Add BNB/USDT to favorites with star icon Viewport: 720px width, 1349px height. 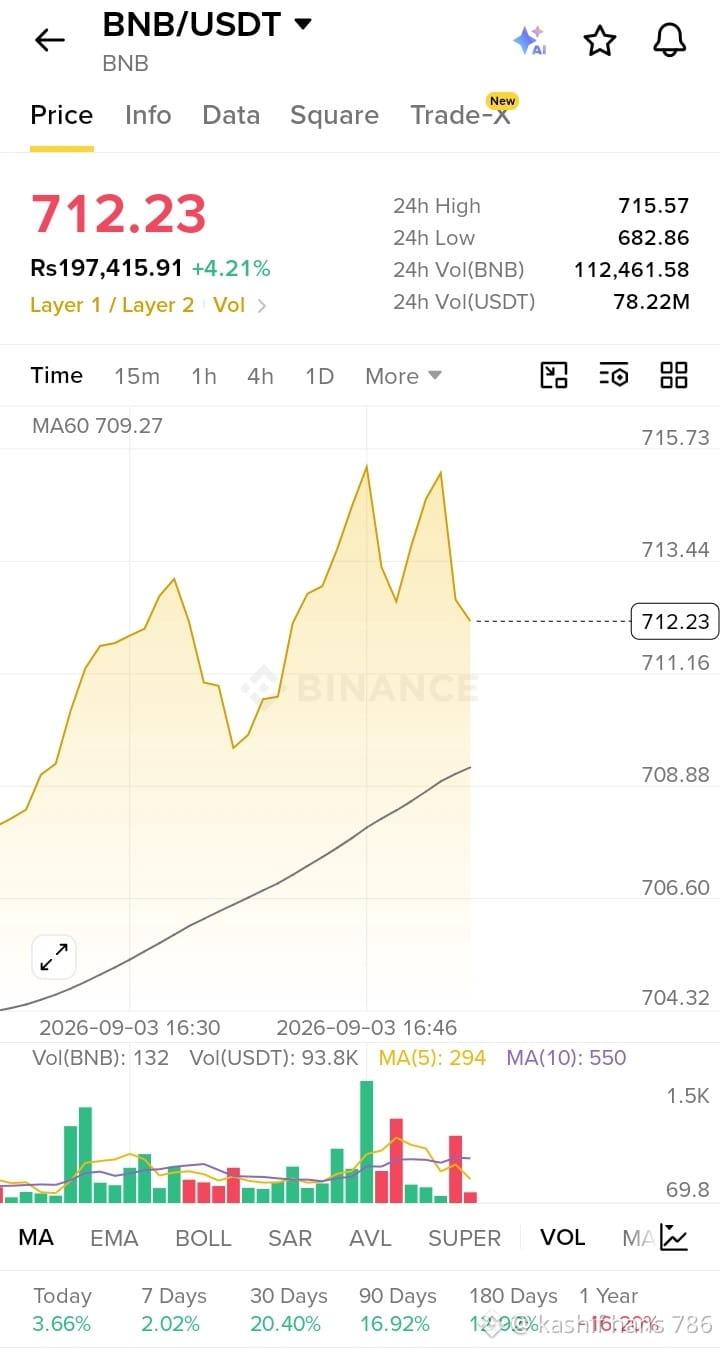[599, 40]
